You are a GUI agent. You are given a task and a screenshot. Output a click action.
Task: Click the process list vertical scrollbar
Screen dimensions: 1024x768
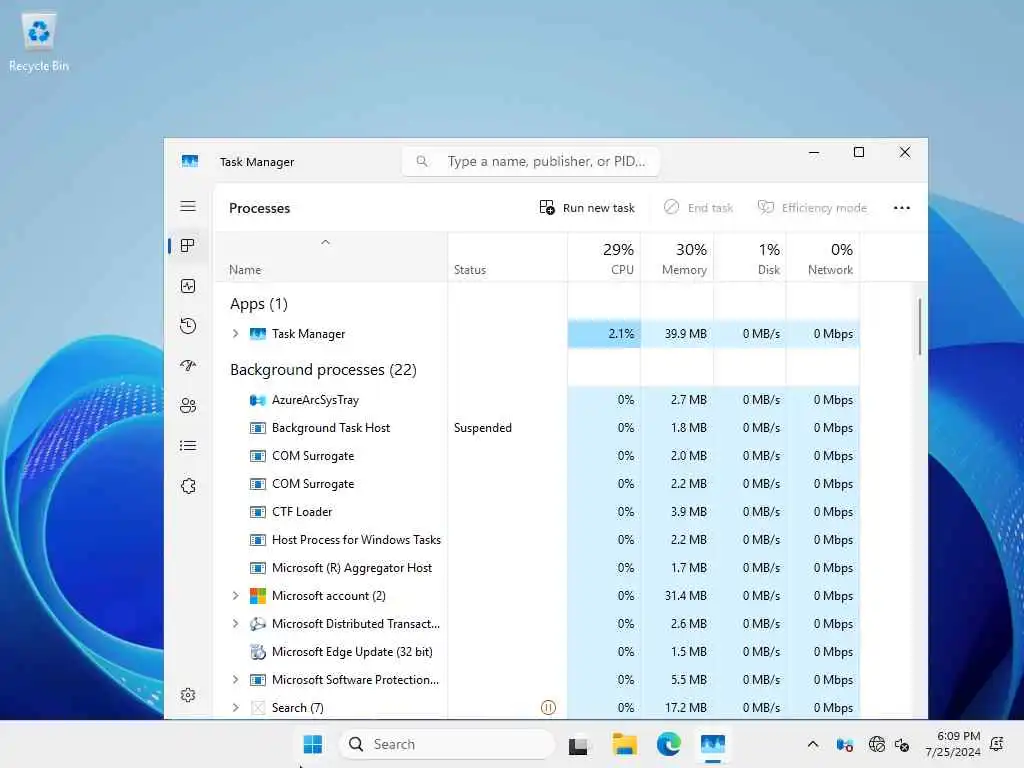pos(920,327)
